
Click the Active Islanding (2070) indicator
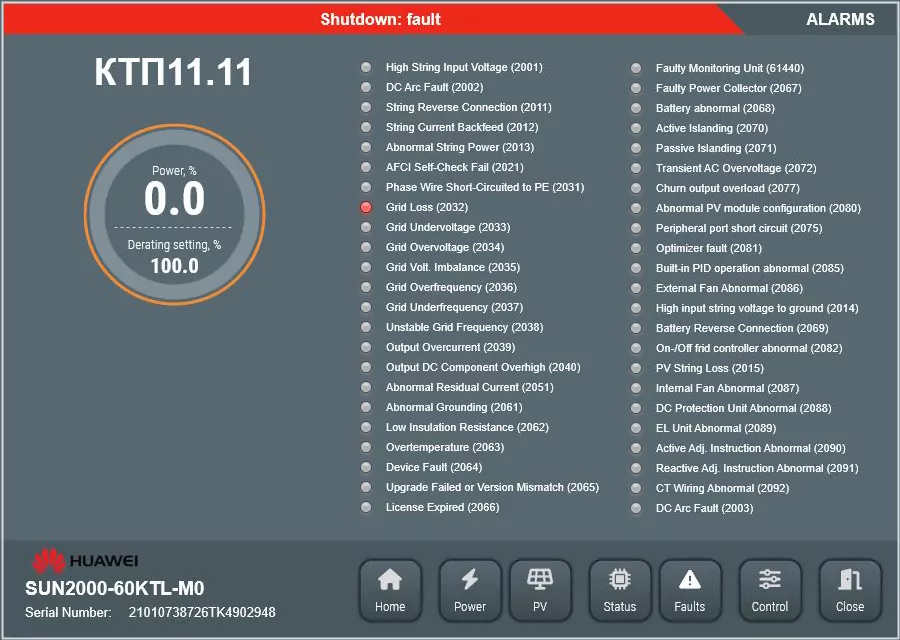[x=636, y=128]
